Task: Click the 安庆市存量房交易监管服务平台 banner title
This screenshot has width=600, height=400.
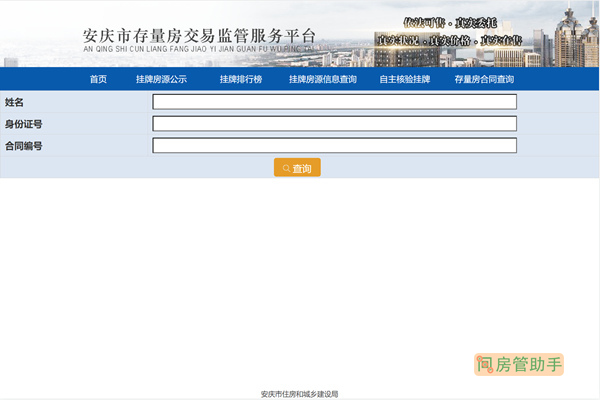Action: point(199,36)
